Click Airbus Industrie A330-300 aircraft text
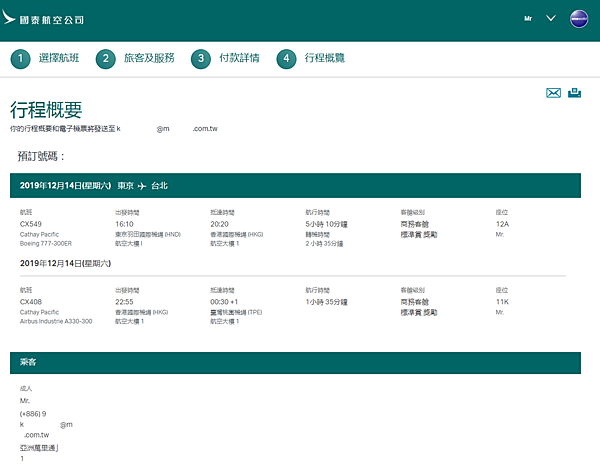This screenshot has width=600, height=465. [x=56, y=321]
